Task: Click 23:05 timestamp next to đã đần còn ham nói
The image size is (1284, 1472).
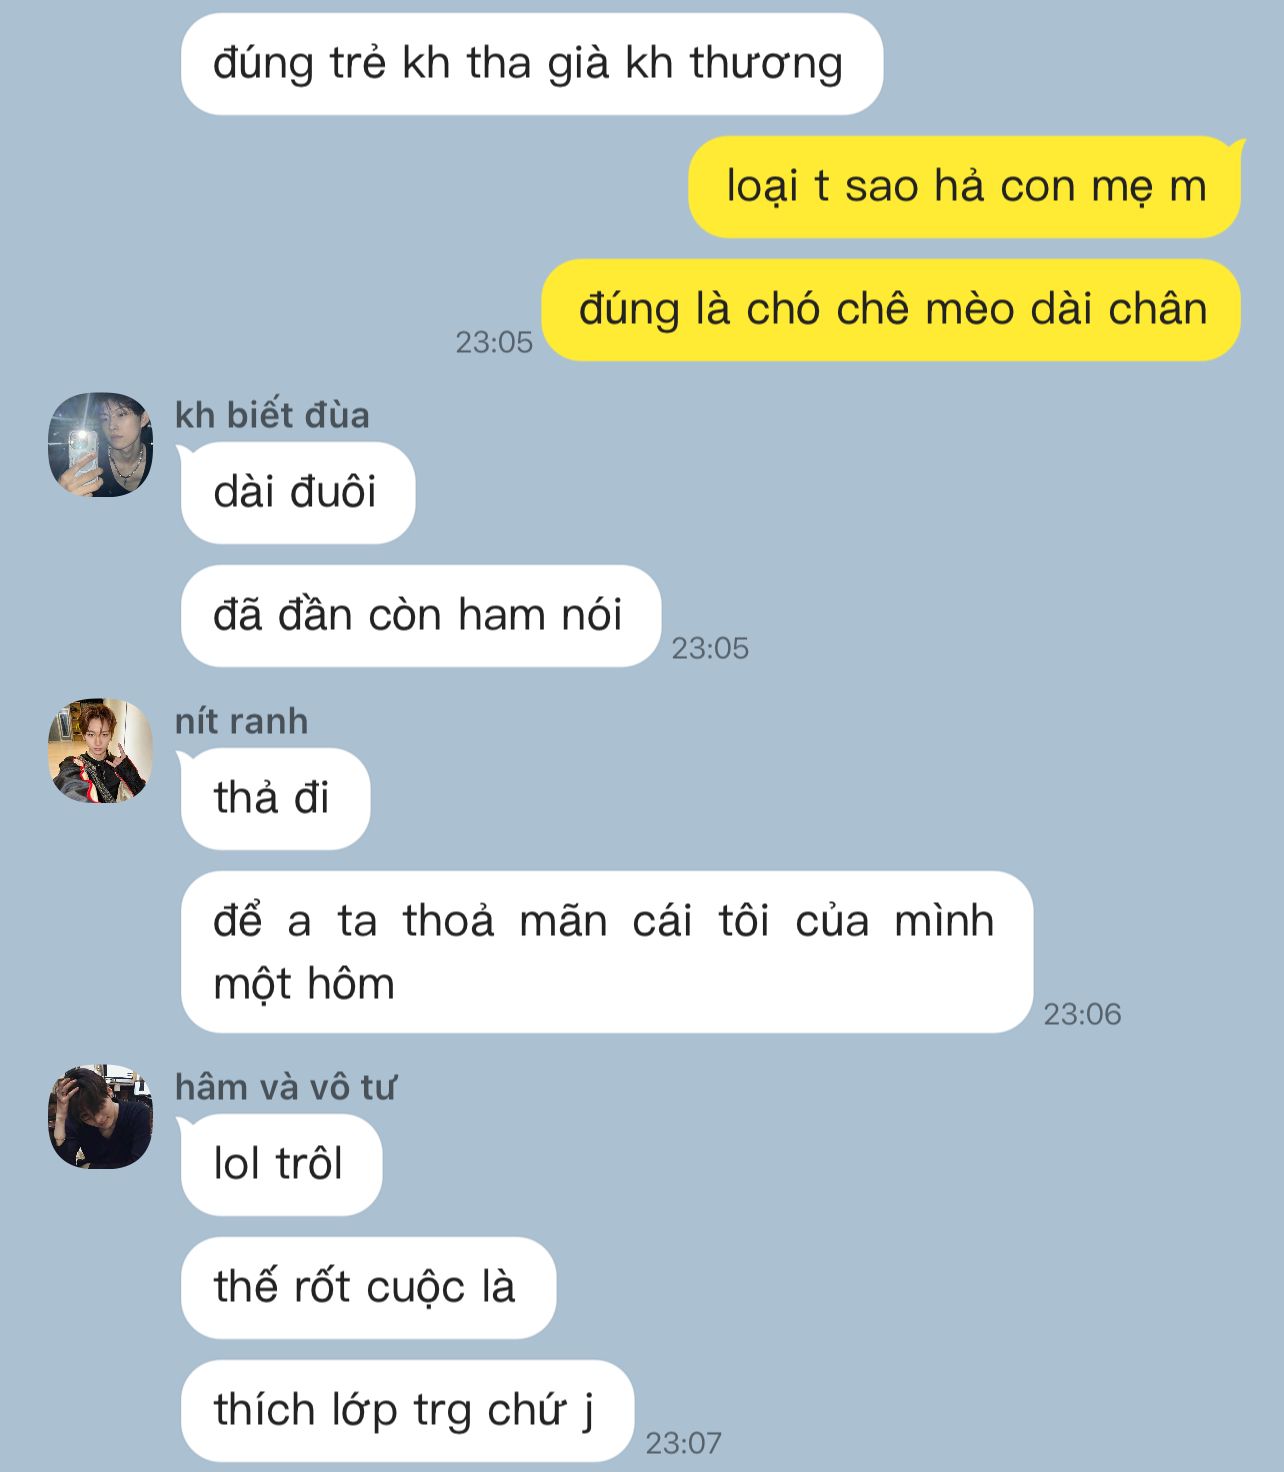Action: click(x=710, y=648)
